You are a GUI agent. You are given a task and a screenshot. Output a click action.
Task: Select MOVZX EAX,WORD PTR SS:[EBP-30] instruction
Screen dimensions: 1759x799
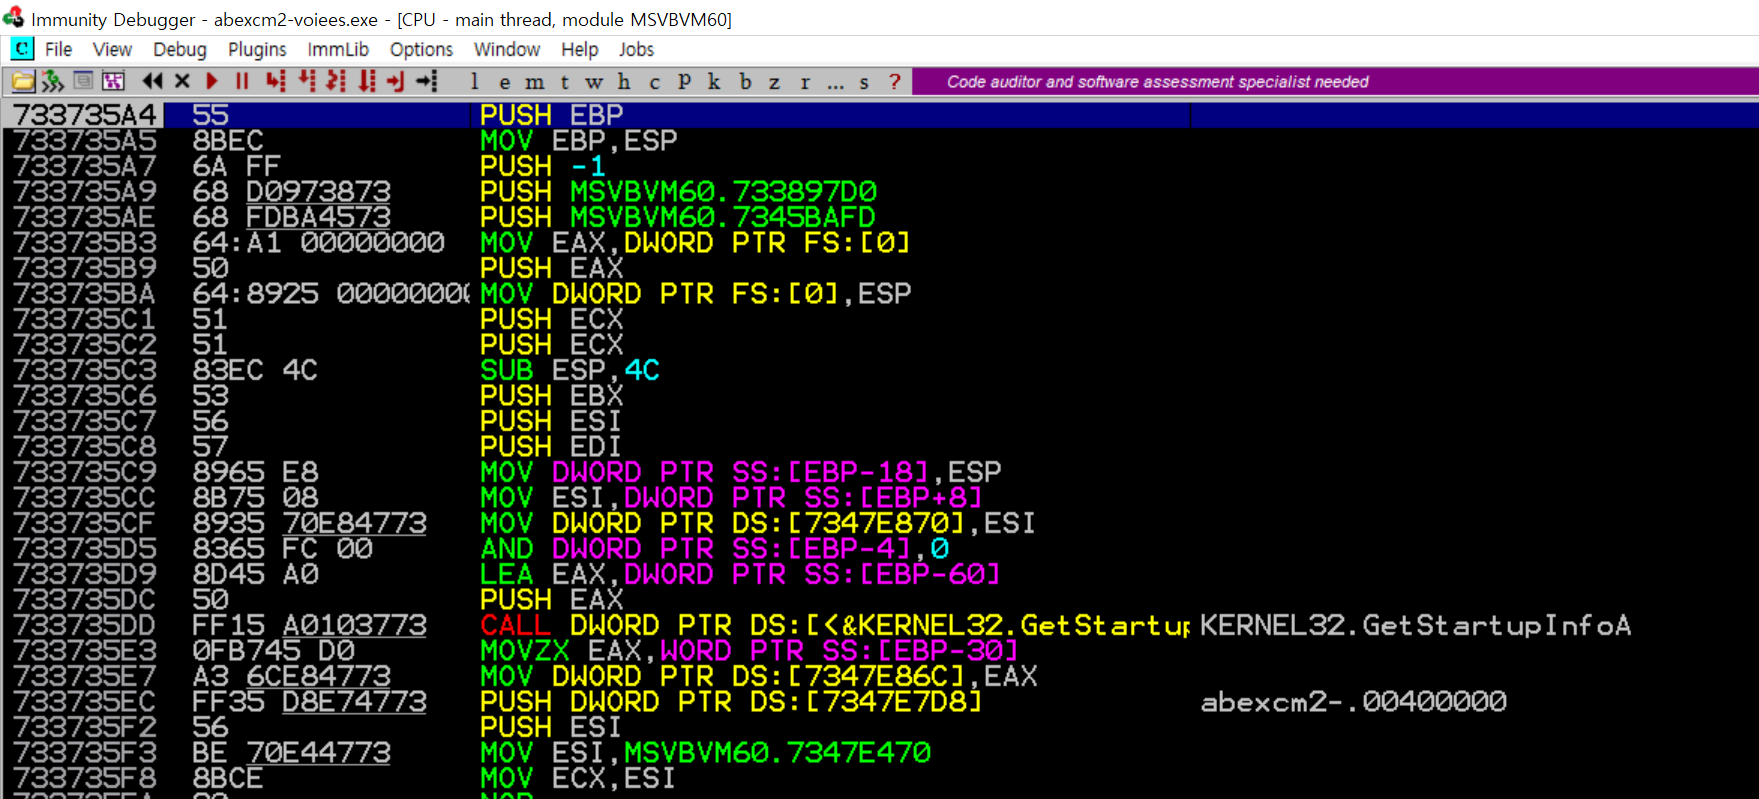(749, 651)
